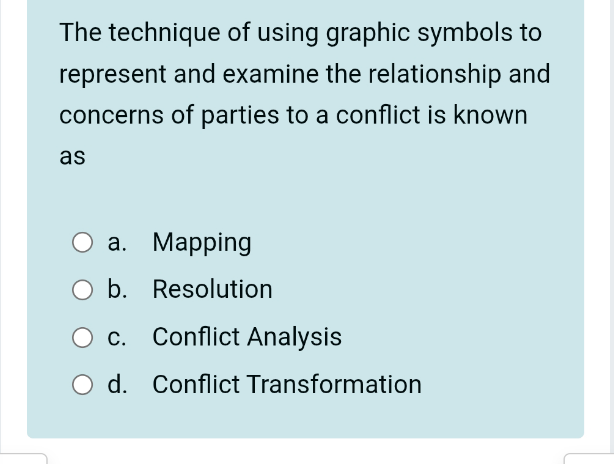The height and width of the screenshot is (464, 614).
Task: Click the 'c.' option letter
Action: [x=117, y=338]
